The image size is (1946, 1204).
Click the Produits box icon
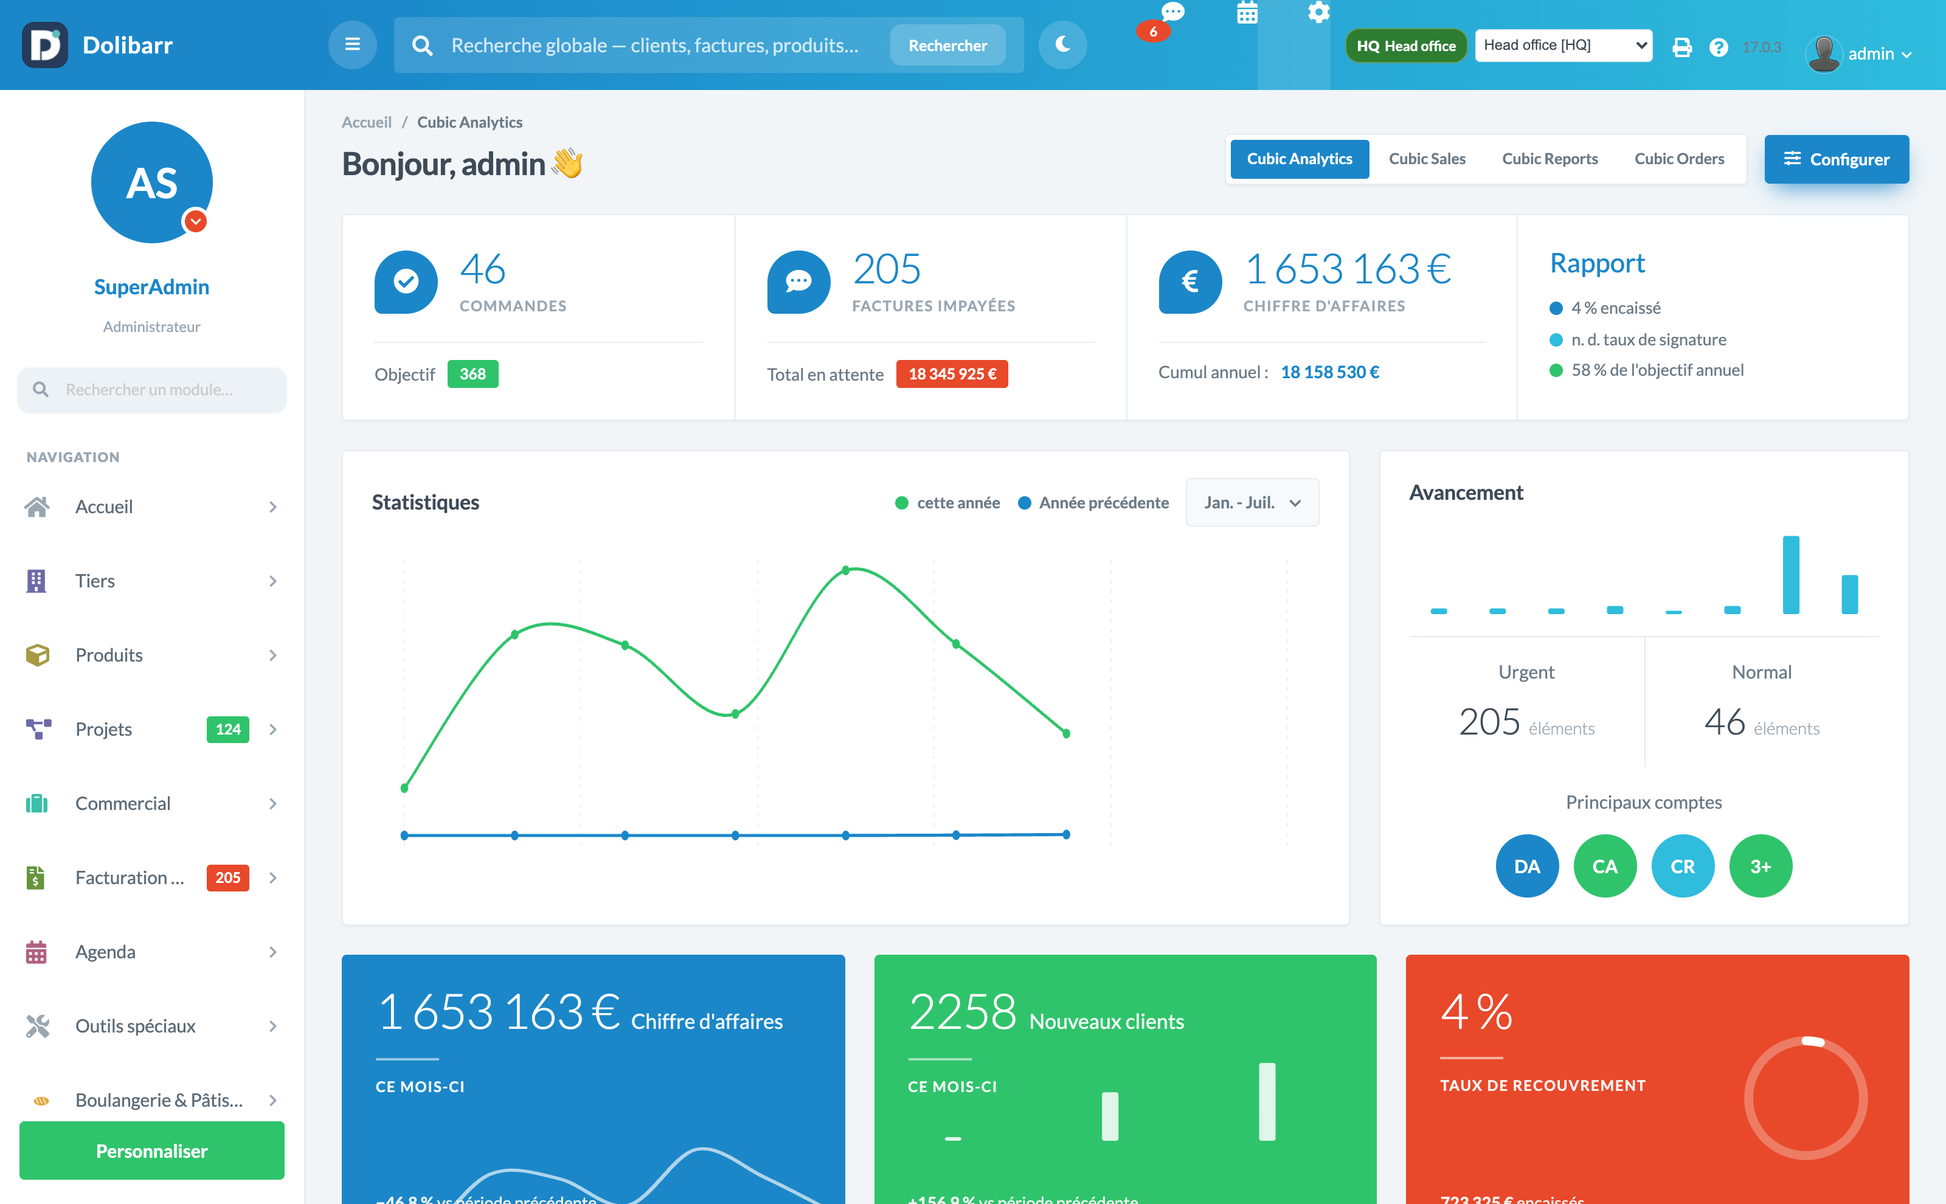pyautogui.click(x=37, y=655)
